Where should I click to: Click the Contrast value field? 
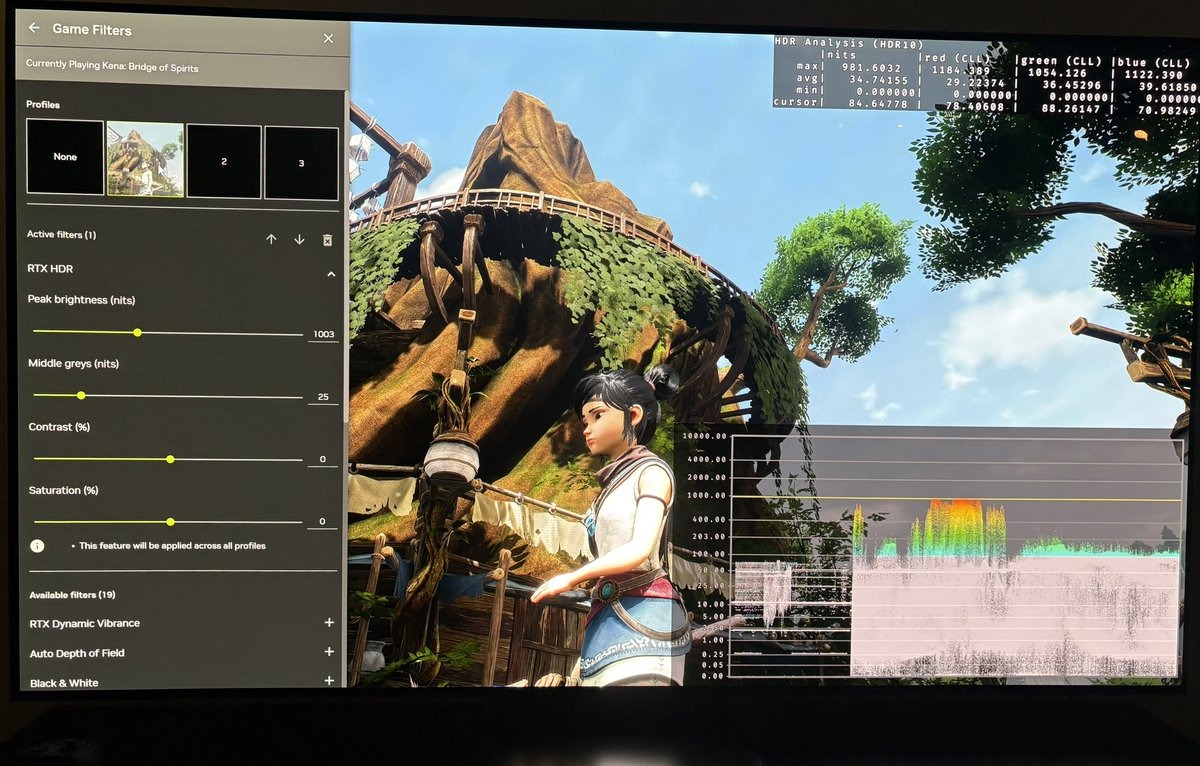click(323, 460)
